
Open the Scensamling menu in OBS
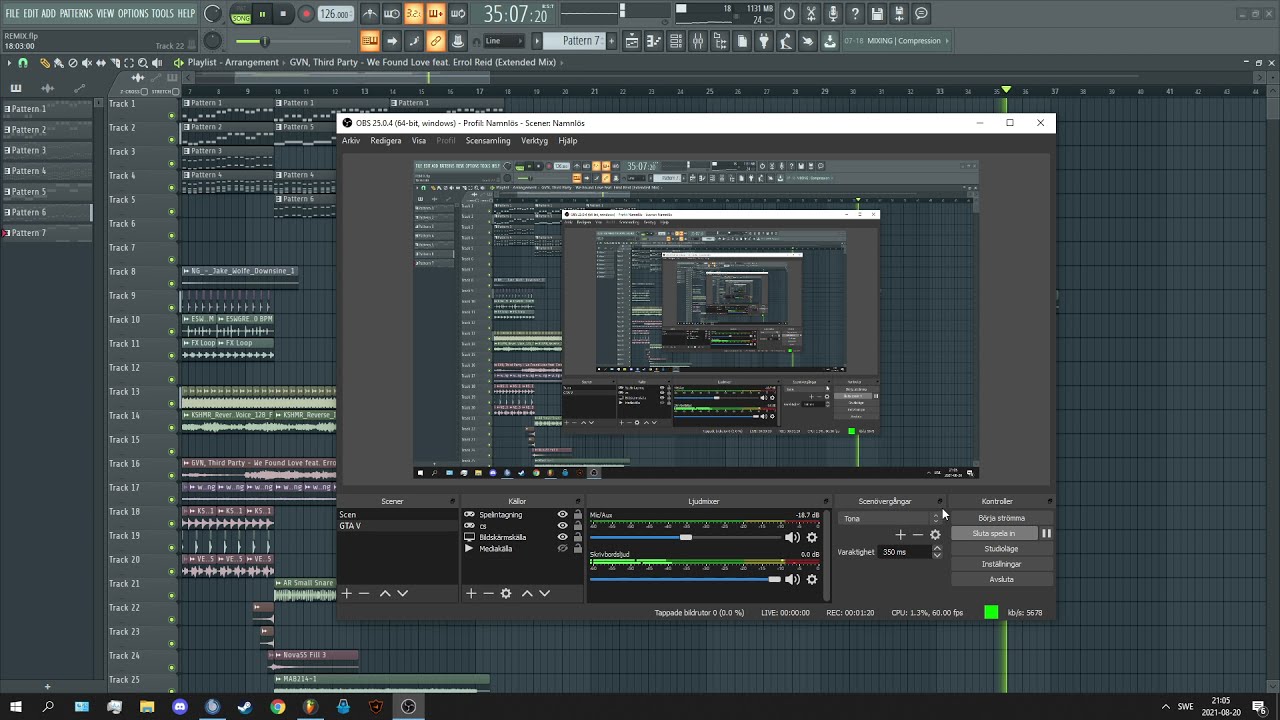[488, 141]
